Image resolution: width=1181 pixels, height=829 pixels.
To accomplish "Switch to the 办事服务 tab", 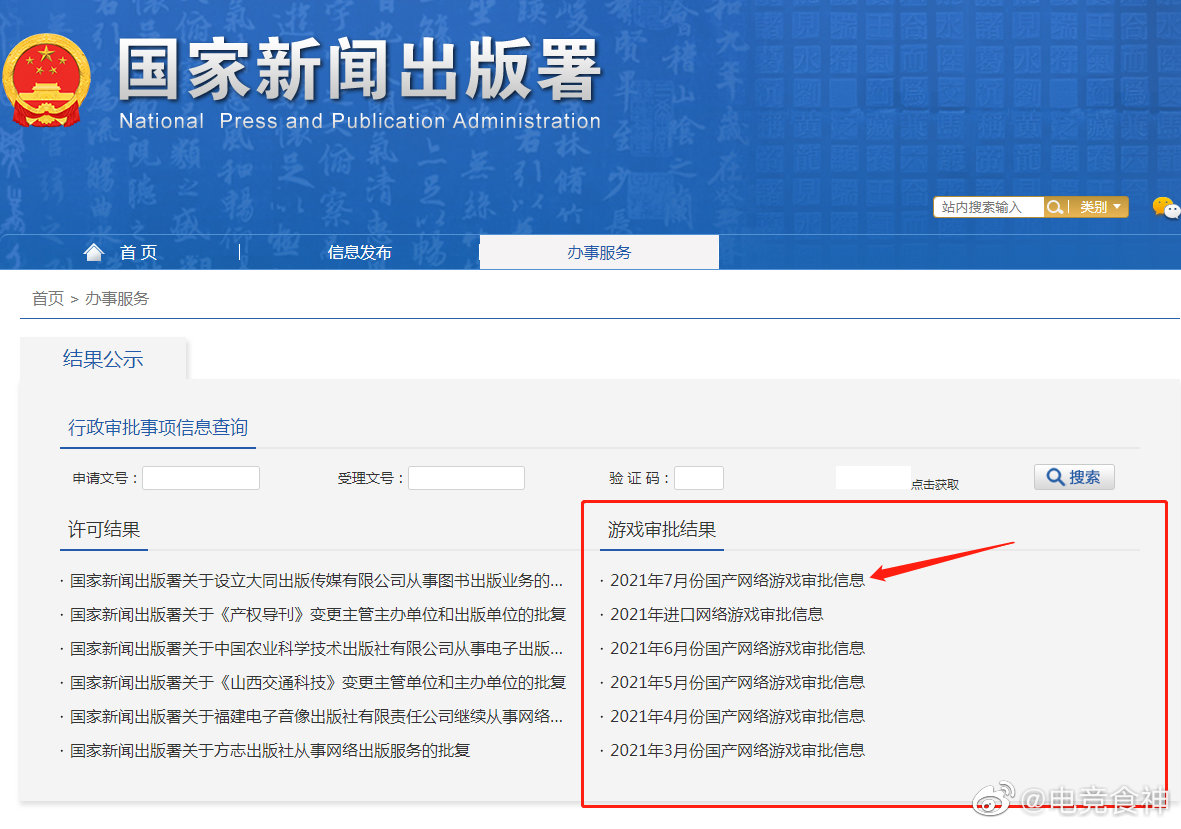I will click(x=598, y=252).
